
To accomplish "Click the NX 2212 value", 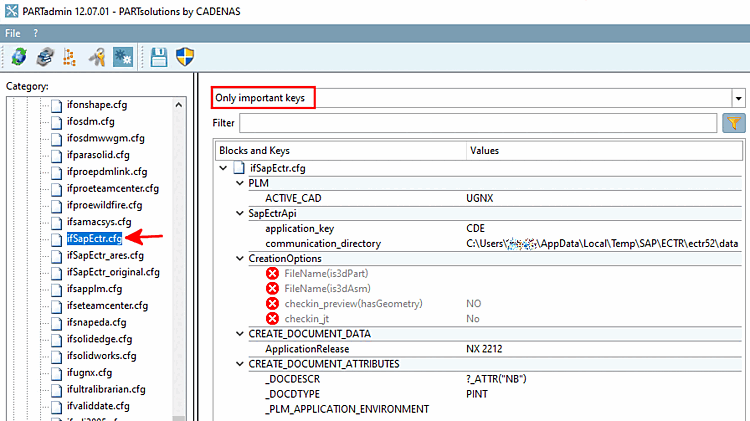I will click(484, 349).
